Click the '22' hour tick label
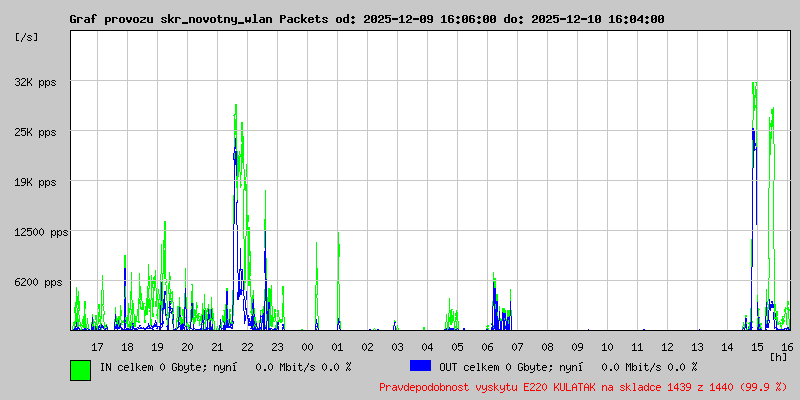Image resolution: width=800 pixels, height=400 pixels. [x=247, y=347]
